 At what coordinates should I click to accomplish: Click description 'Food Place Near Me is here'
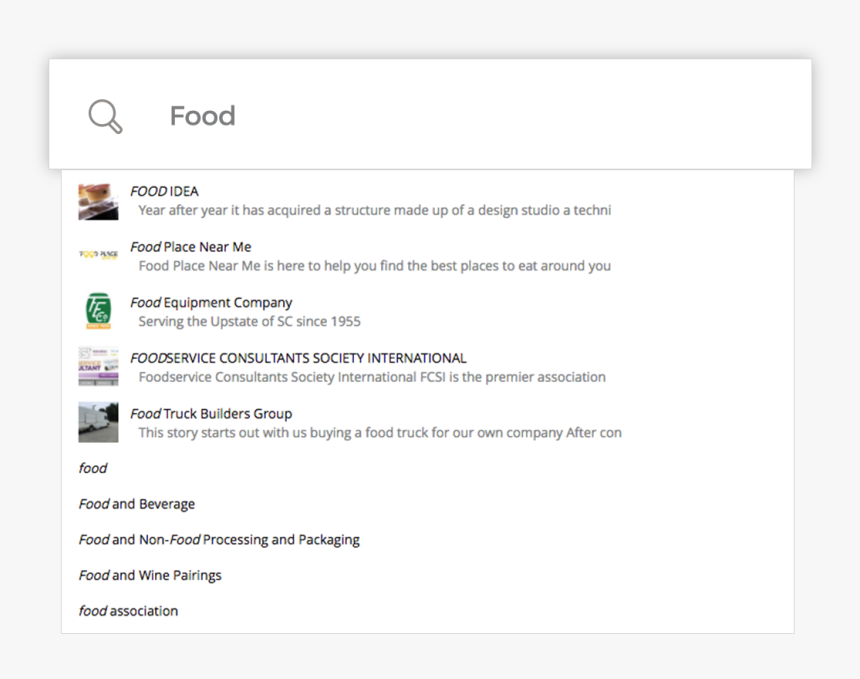(375, 266)
